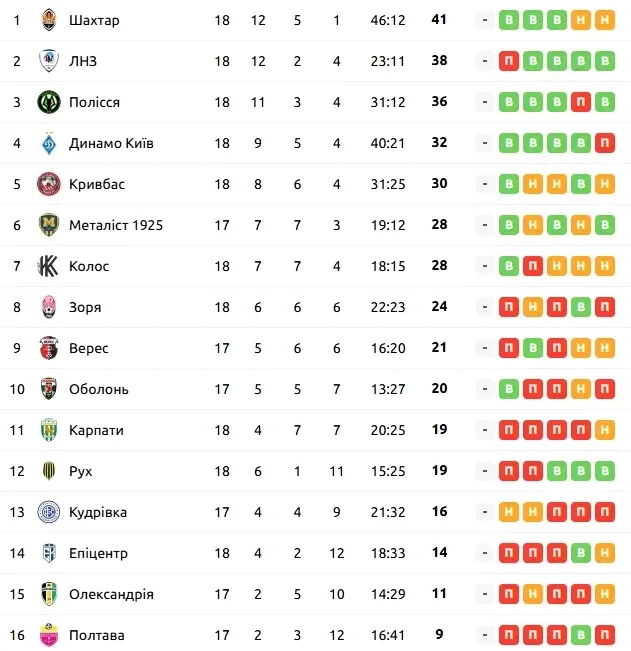Click the Епіцентр team name link
Image resolution: width=631 pixels, height=651 pixels.
[98, 553]
